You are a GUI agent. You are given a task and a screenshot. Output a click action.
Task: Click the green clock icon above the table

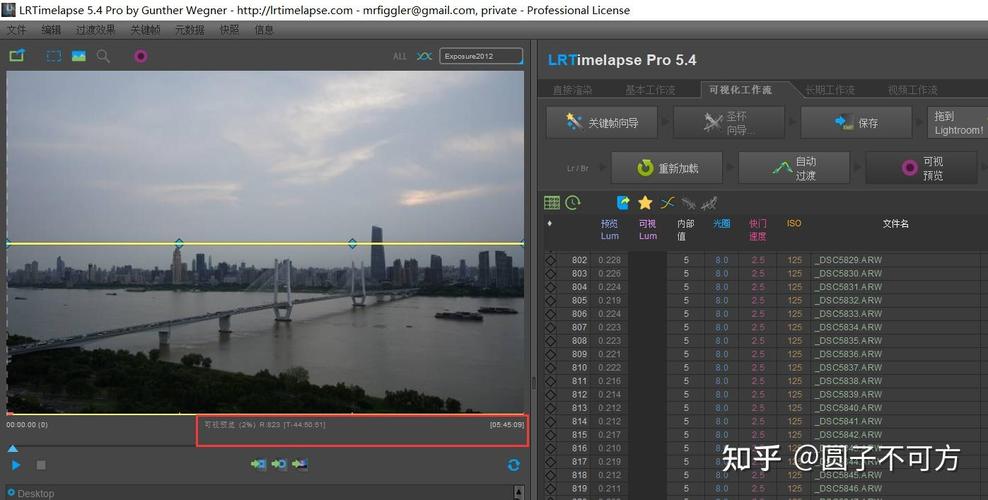point(573,203)
